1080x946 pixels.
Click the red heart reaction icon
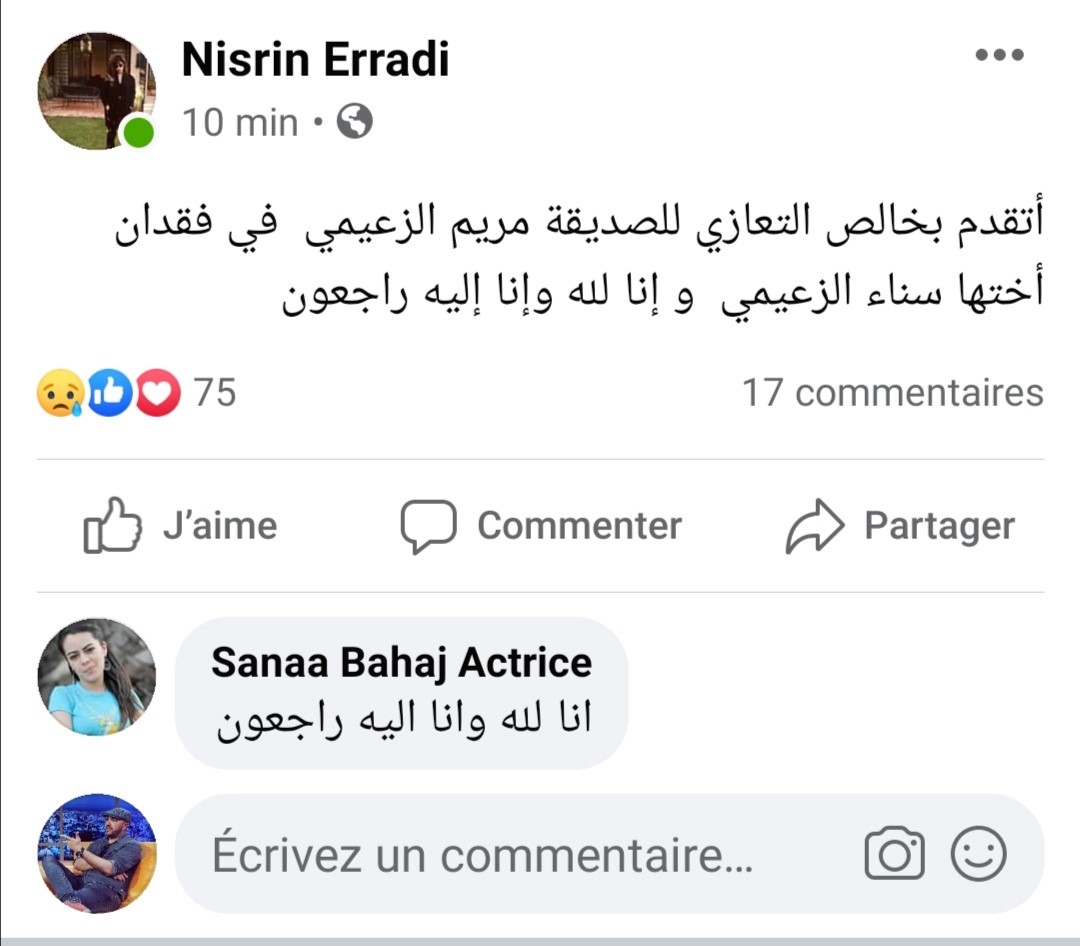tap(157, 393)
